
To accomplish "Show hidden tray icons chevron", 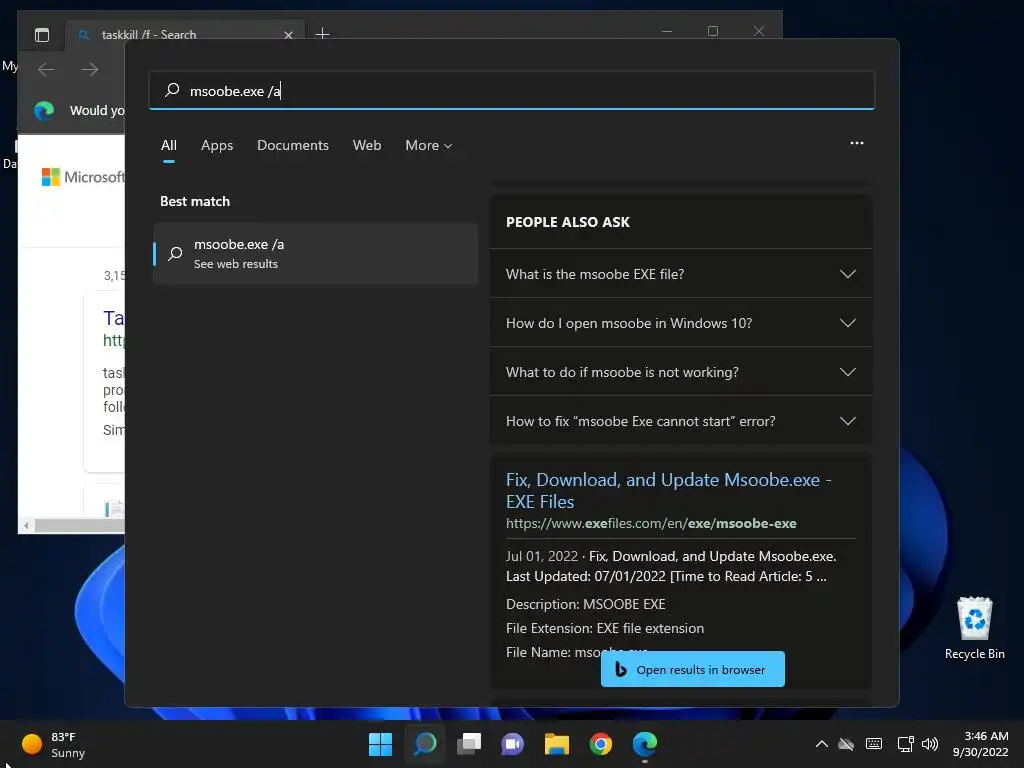I will point(822,744).
